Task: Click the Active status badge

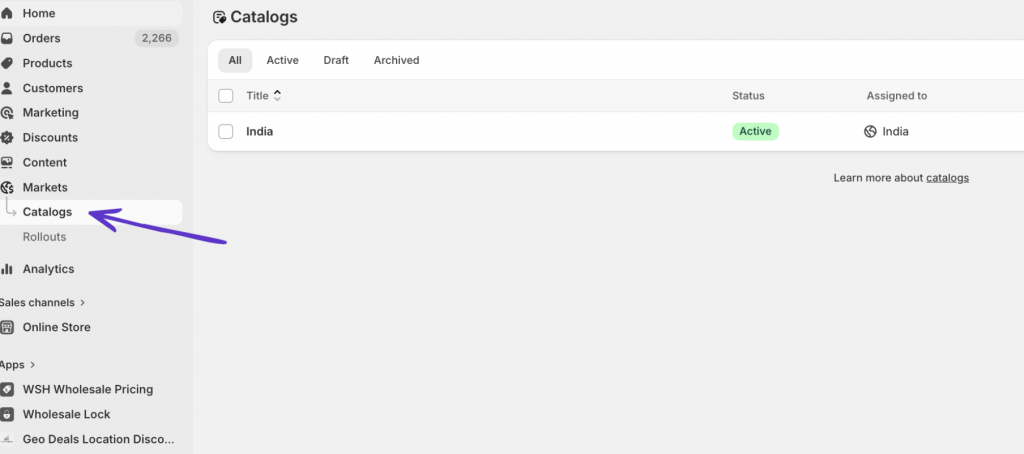Action: pyautogui.click(x=755, y=131)
